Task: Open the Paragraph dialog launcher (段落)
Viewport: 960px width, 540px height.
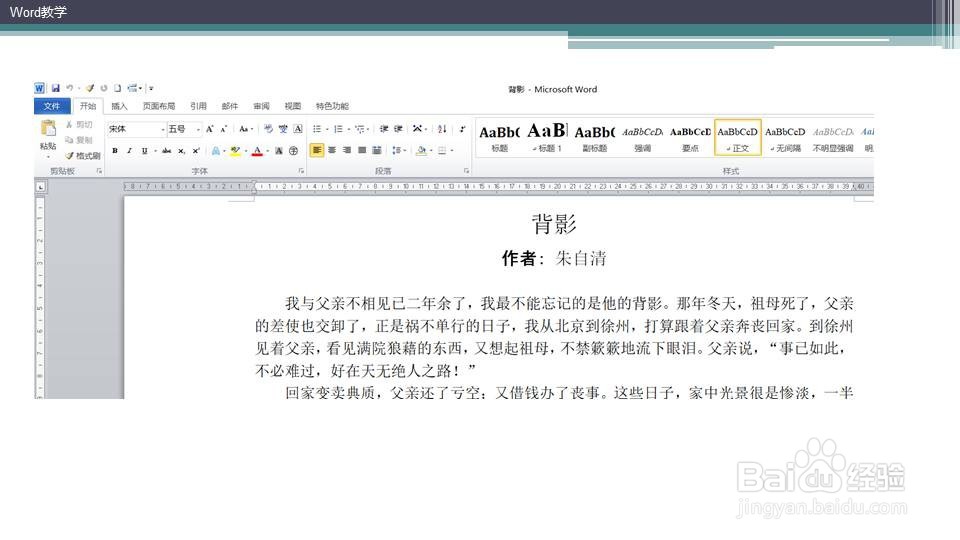Action: (x=467, y=171)
